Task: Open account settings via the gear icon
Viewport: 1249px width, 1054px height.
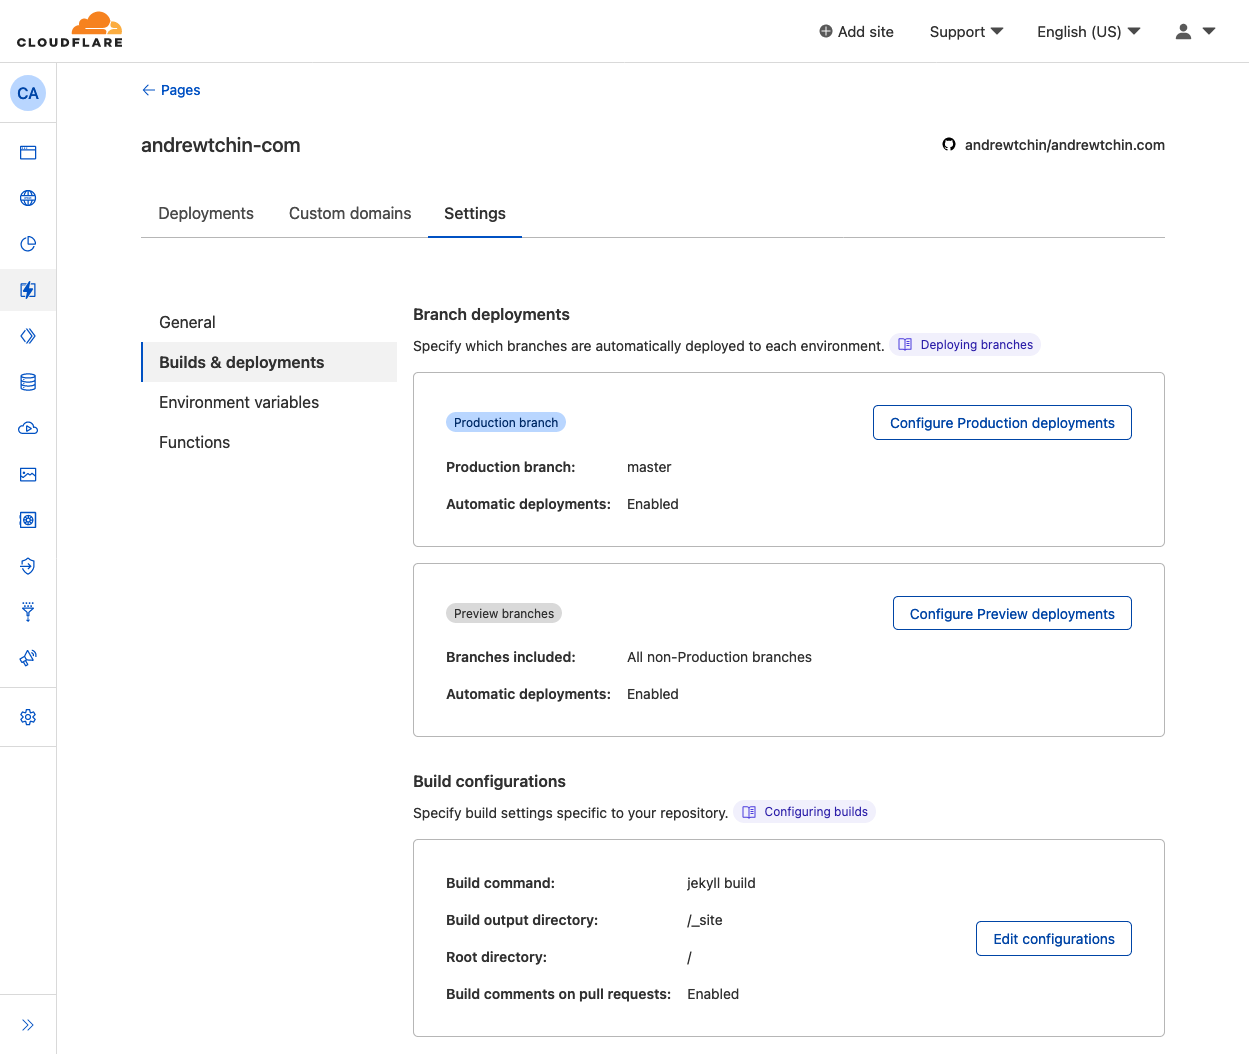Action: 28,717
